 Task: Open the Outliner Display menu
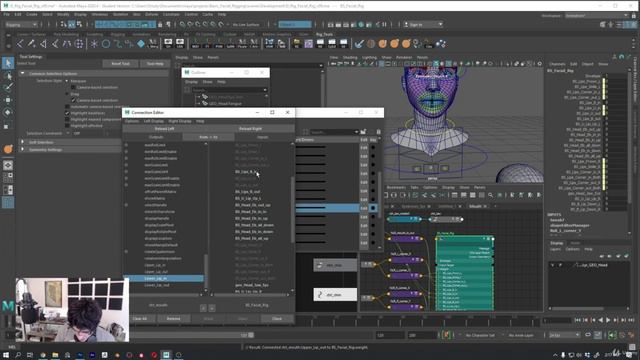click(191, 82)
